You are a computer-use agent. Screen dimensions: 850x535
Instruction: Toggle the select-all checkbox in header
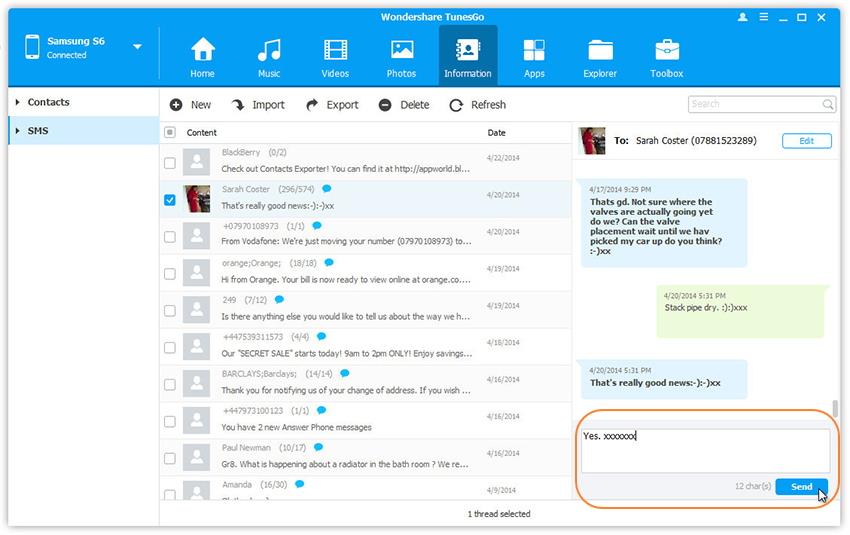pyautogui.click(x=170, y=132)
